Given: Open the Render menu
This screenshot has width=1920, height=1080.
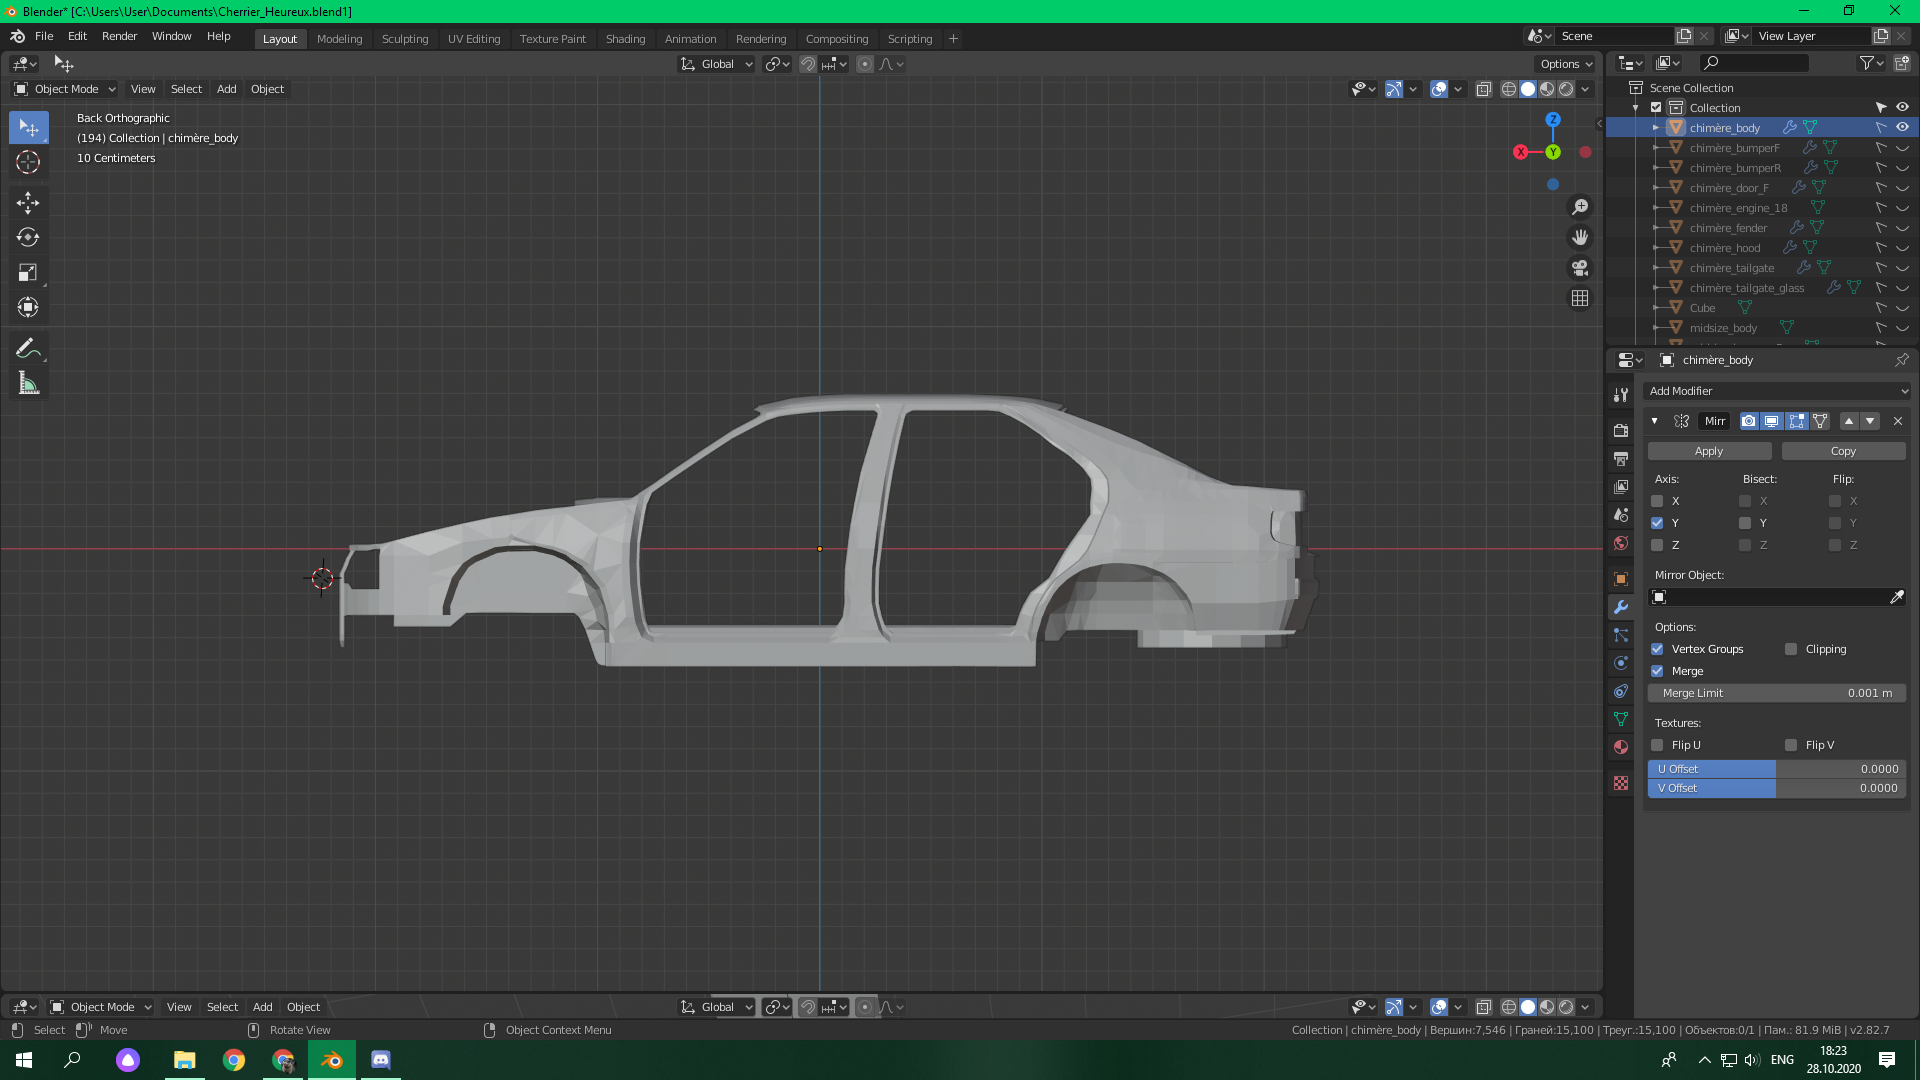Looking at the screenshot, I should pyautogui.click(x=119, y=36).
